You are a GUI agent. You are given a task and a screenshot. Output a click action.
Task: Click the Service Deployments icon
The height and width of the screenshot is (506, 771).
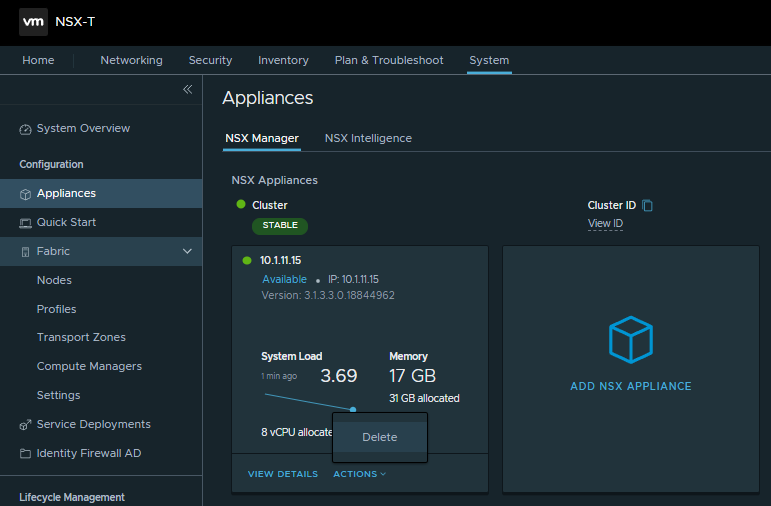[x=25, y=425]
